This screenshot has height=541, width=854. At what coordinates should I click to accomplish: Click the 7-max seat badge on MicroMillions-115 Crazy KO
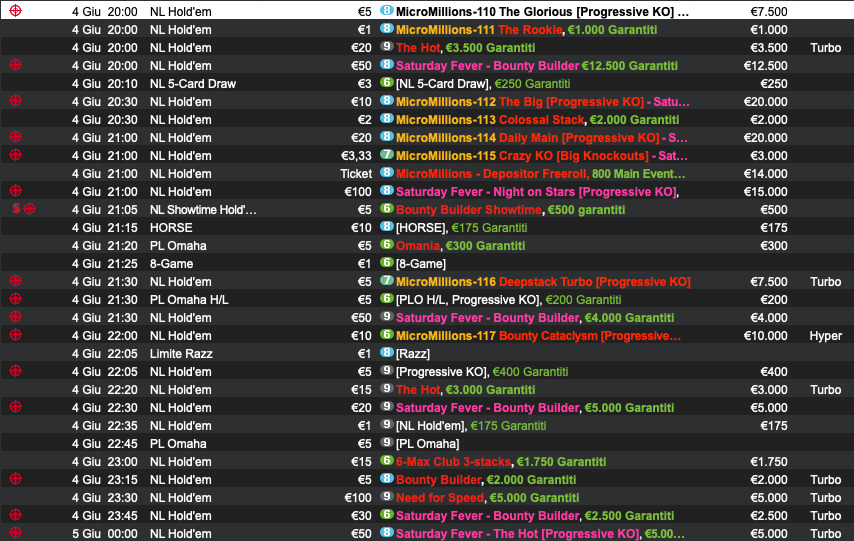387,154
